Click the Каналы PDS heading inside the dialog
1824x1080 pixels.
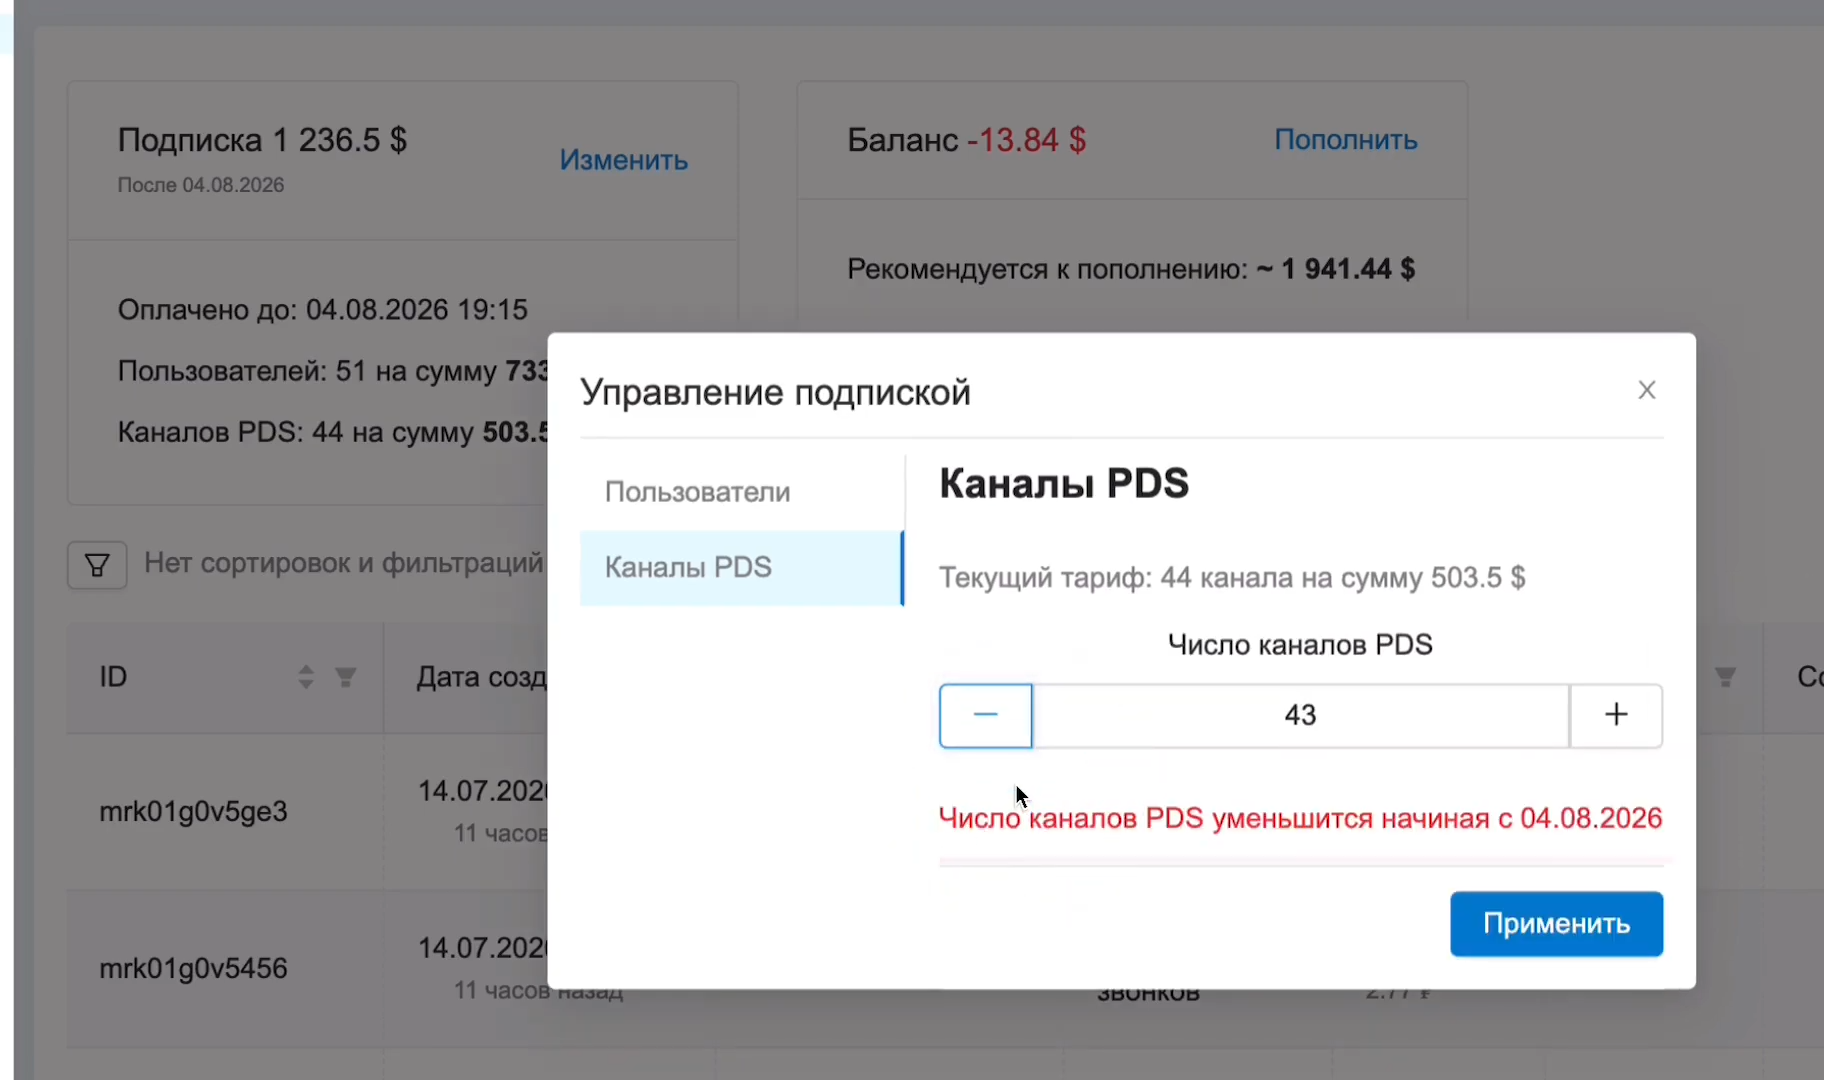1064,484
